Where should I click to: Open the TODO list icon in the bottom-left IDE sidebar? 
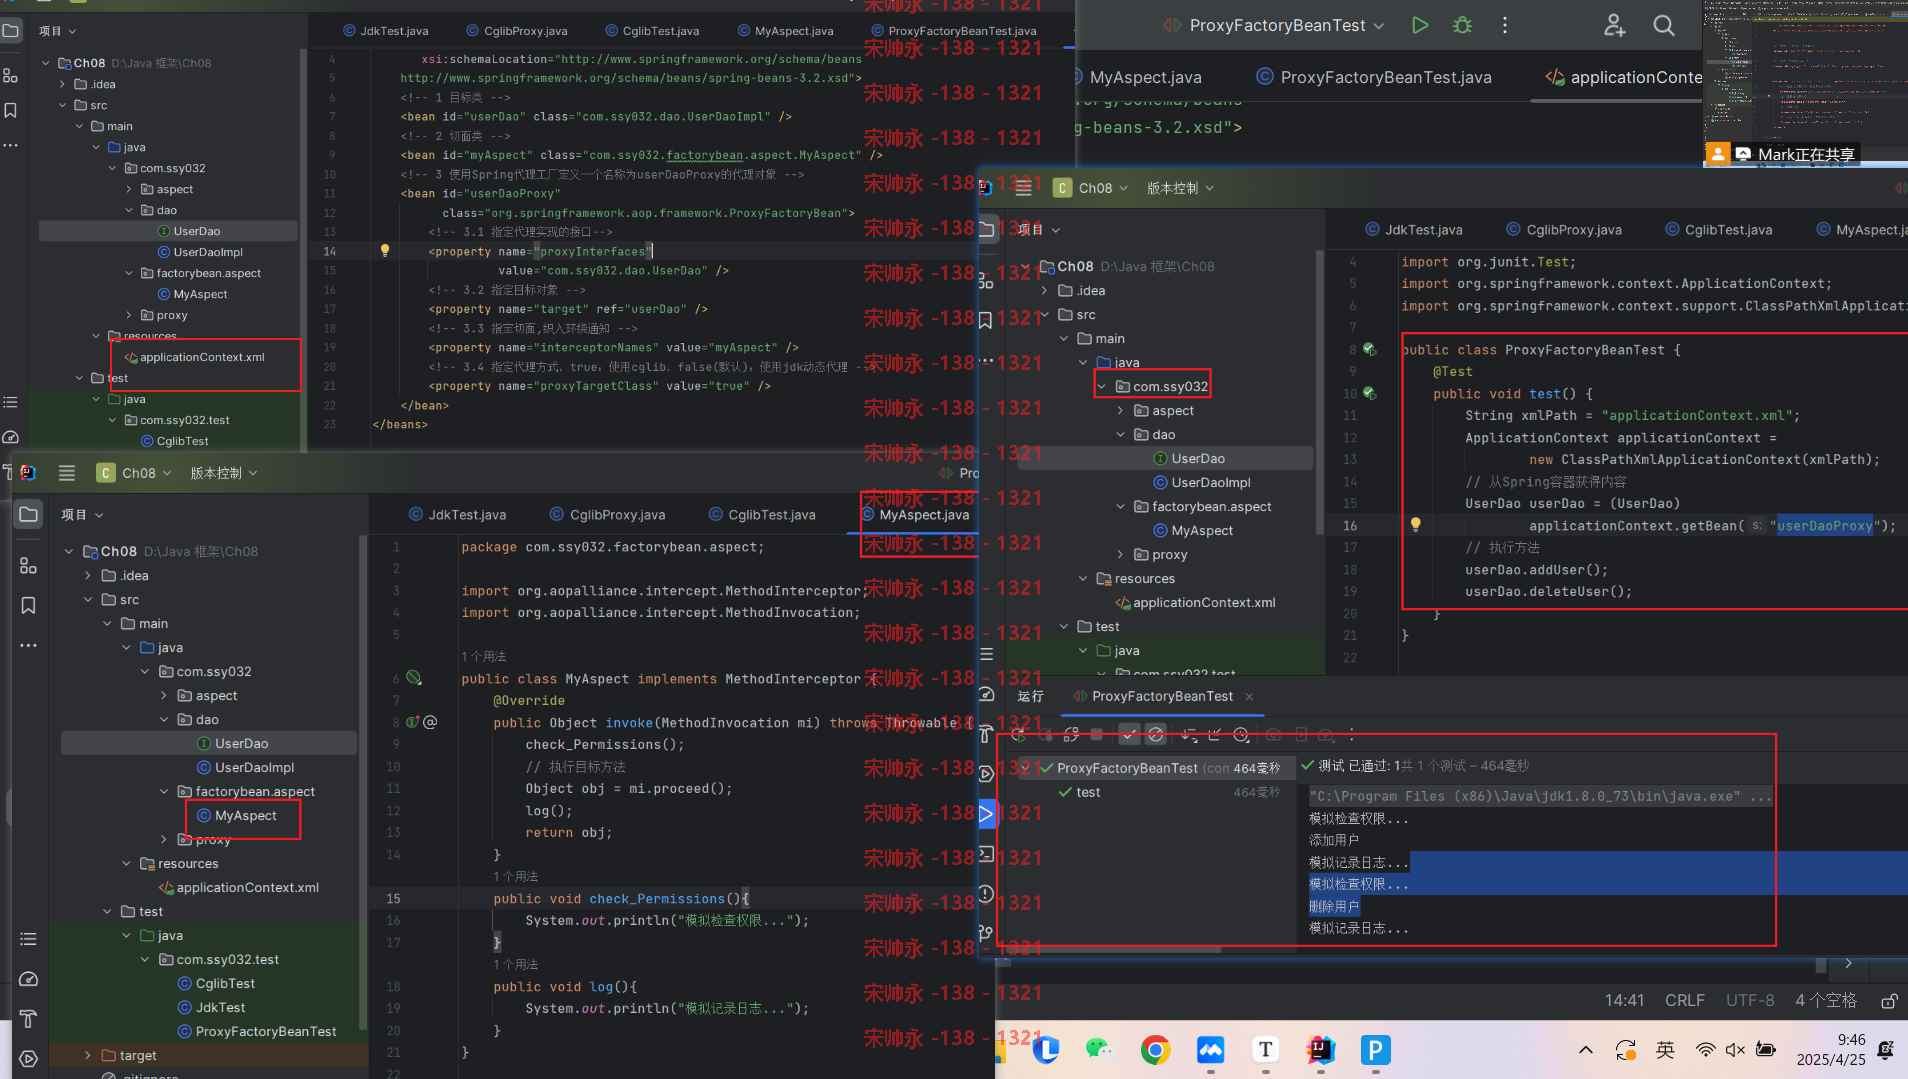[28, 939]
